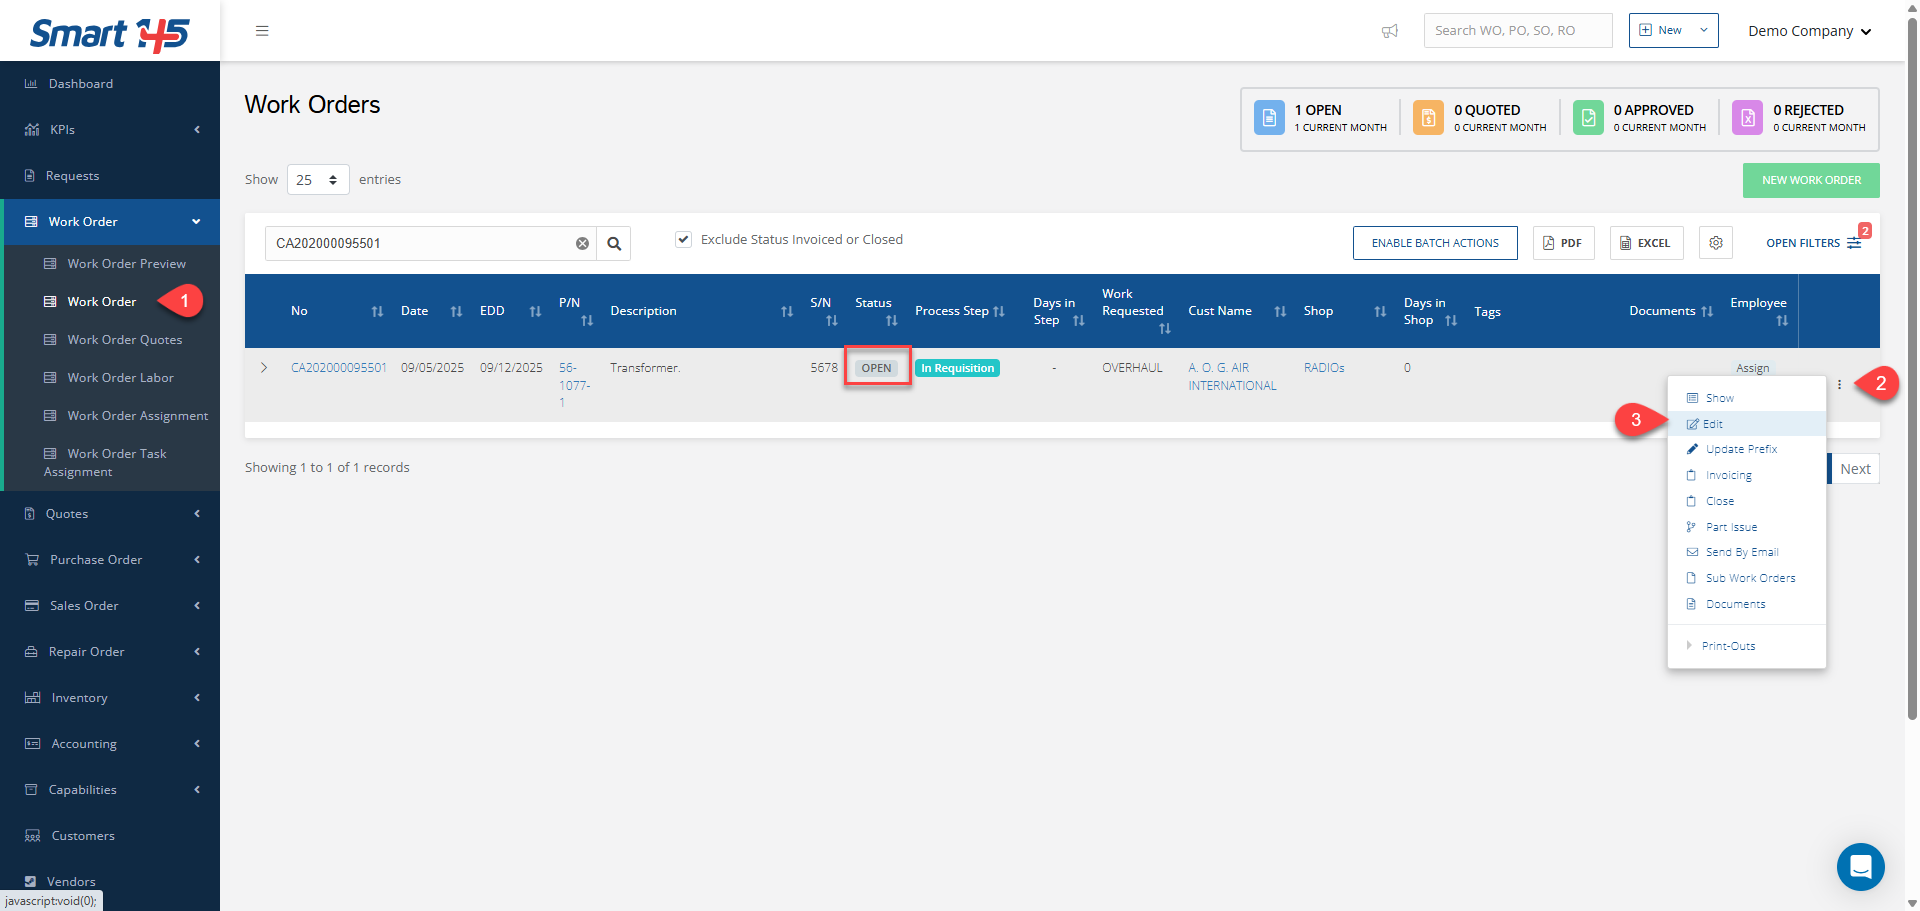Expand the Accounting sidebar section
The height and width of the screenshot is (911, 1920).
(110, 744)
